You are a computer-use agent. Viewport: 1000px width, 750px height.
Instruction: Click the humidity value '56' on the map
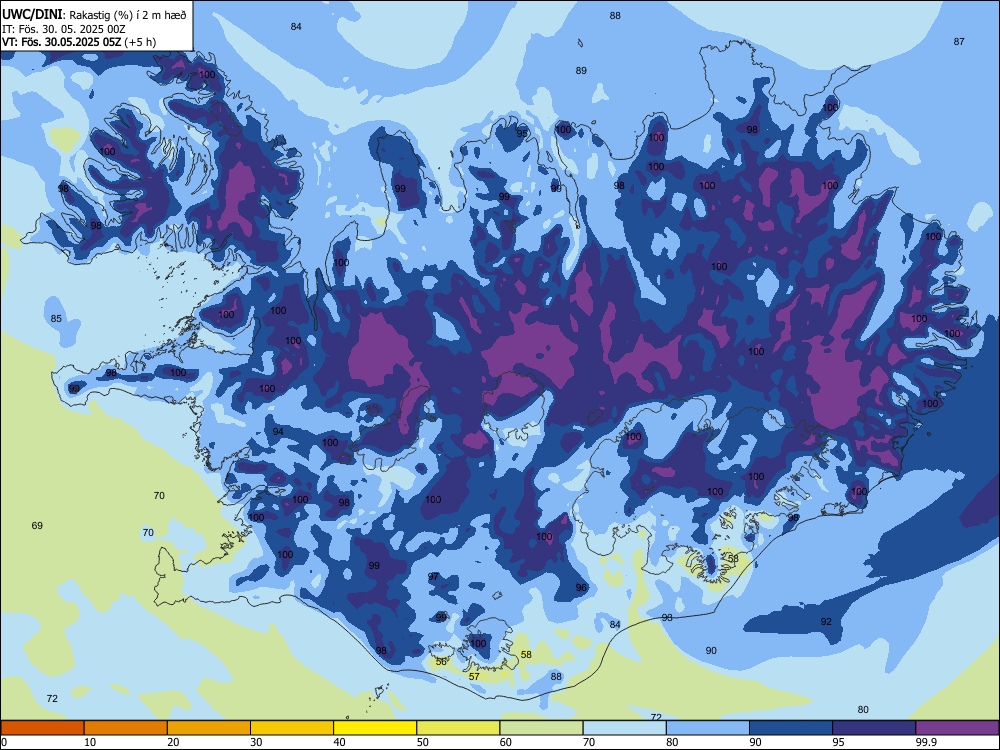click(441, 662)
